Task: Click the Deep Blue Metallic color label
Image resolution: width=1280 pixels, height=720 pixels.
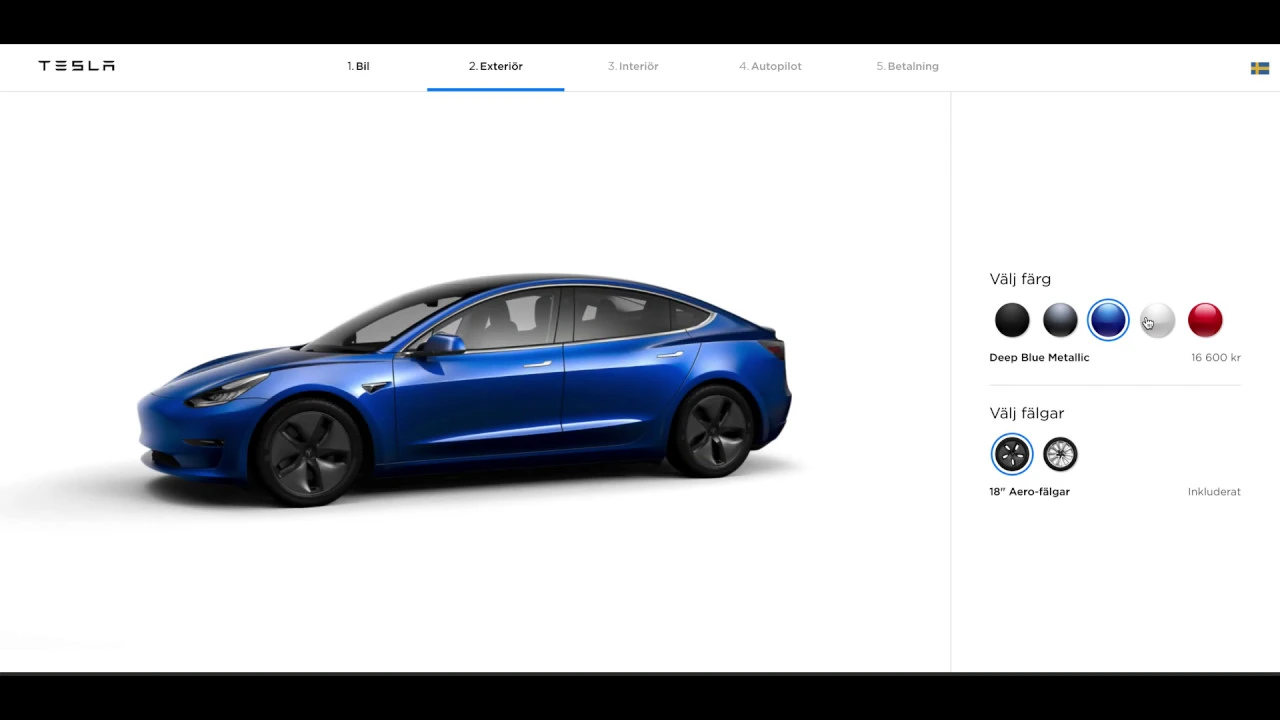Action: [x=1039, y=357]
